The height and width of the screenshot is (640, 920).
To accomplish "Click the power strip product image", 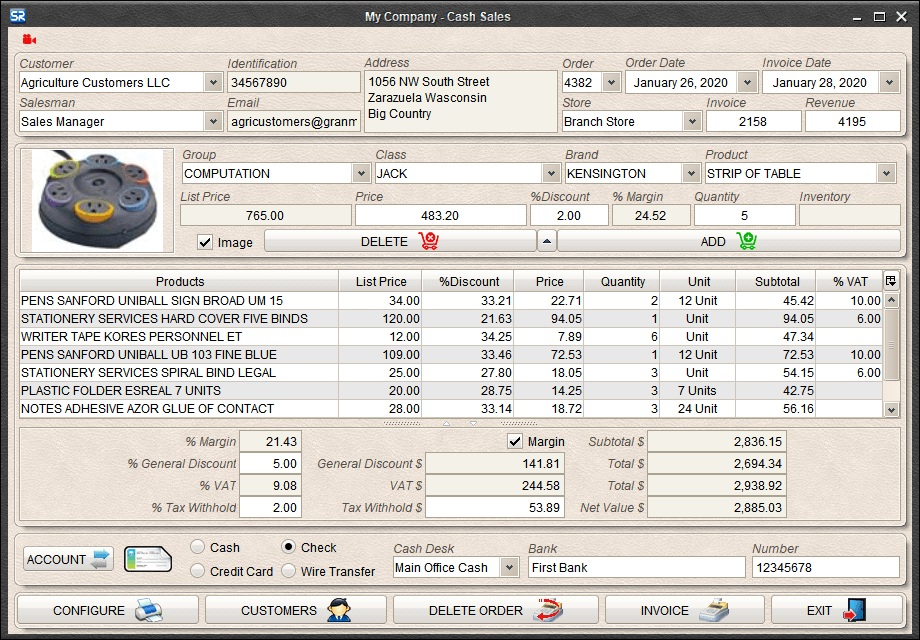I will click(97, 201).
